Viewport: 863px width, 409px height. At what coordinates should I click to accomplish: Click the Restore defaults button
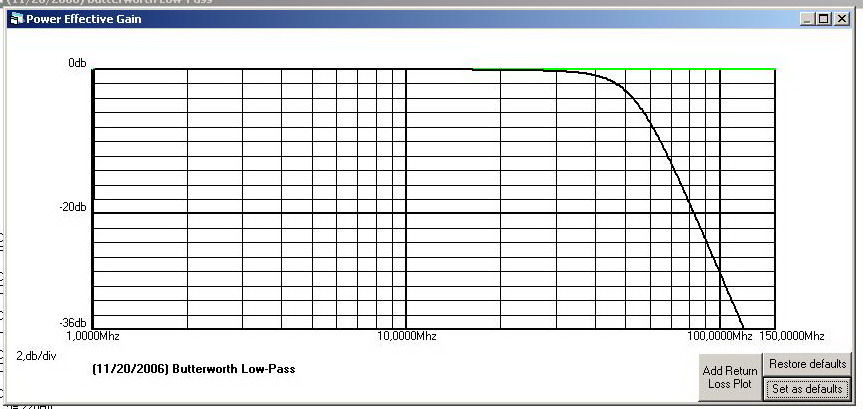tap(807, 364)
